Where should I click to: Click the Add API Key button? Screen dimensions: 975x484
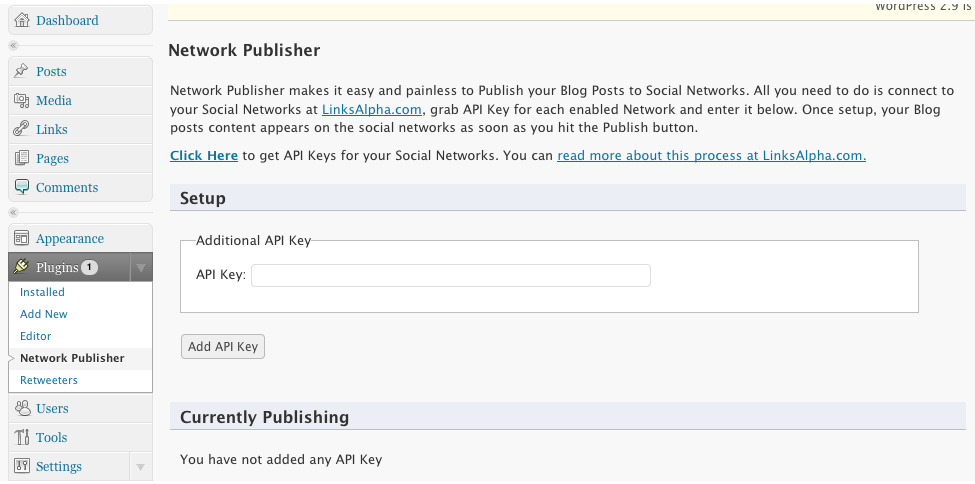coord(223,347)
